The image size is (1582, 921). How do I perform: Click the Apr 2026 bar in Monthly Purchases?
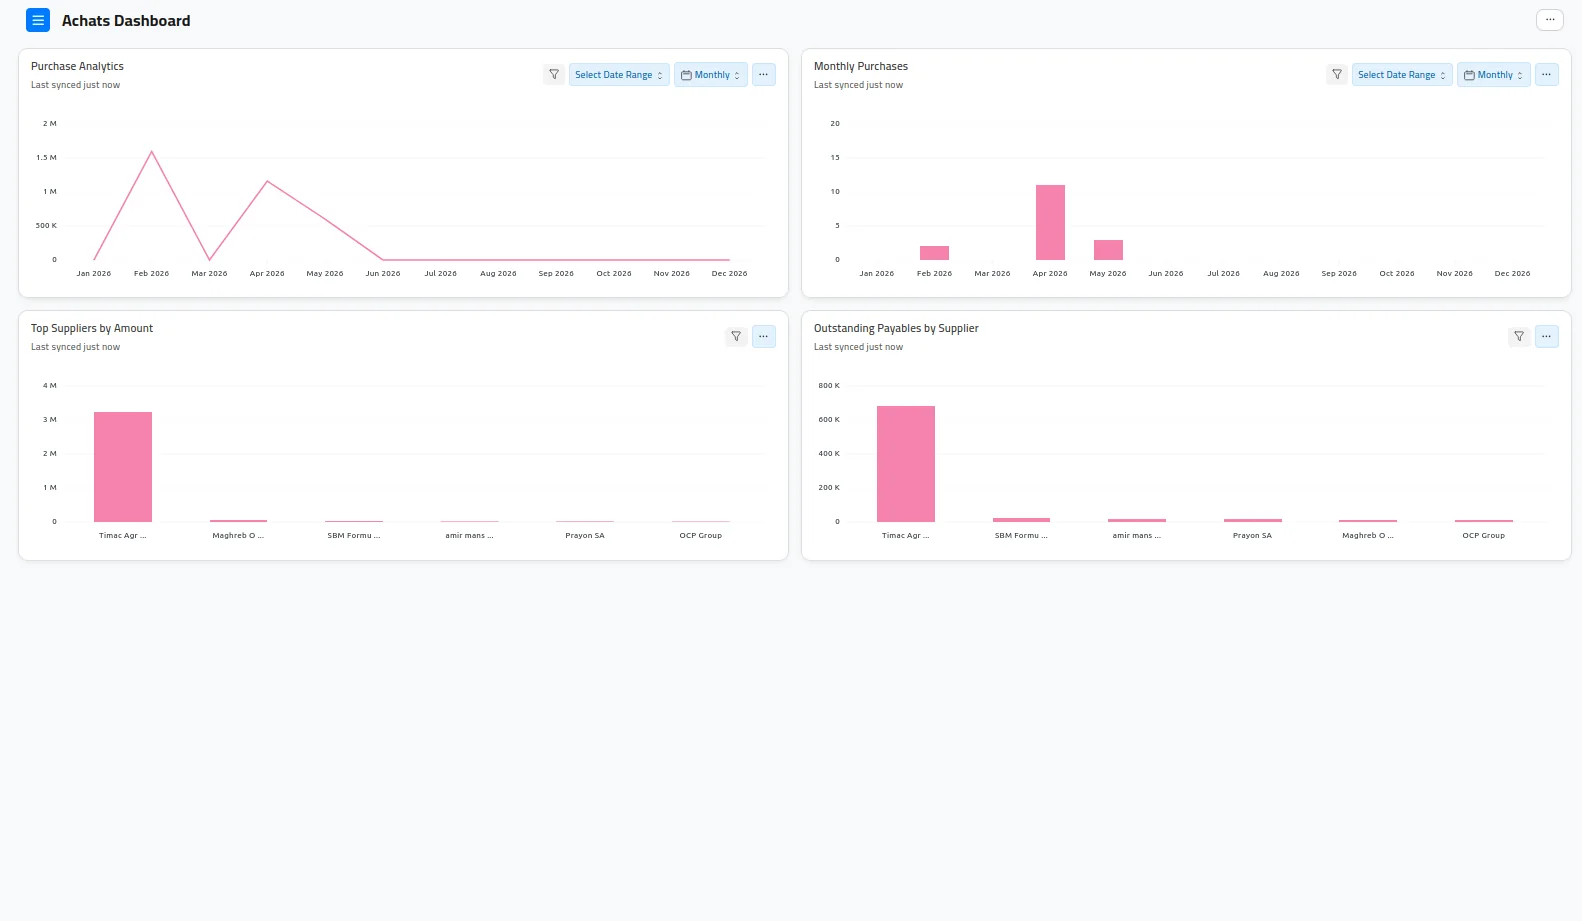pyautogui.click(x=1050, y=222)
